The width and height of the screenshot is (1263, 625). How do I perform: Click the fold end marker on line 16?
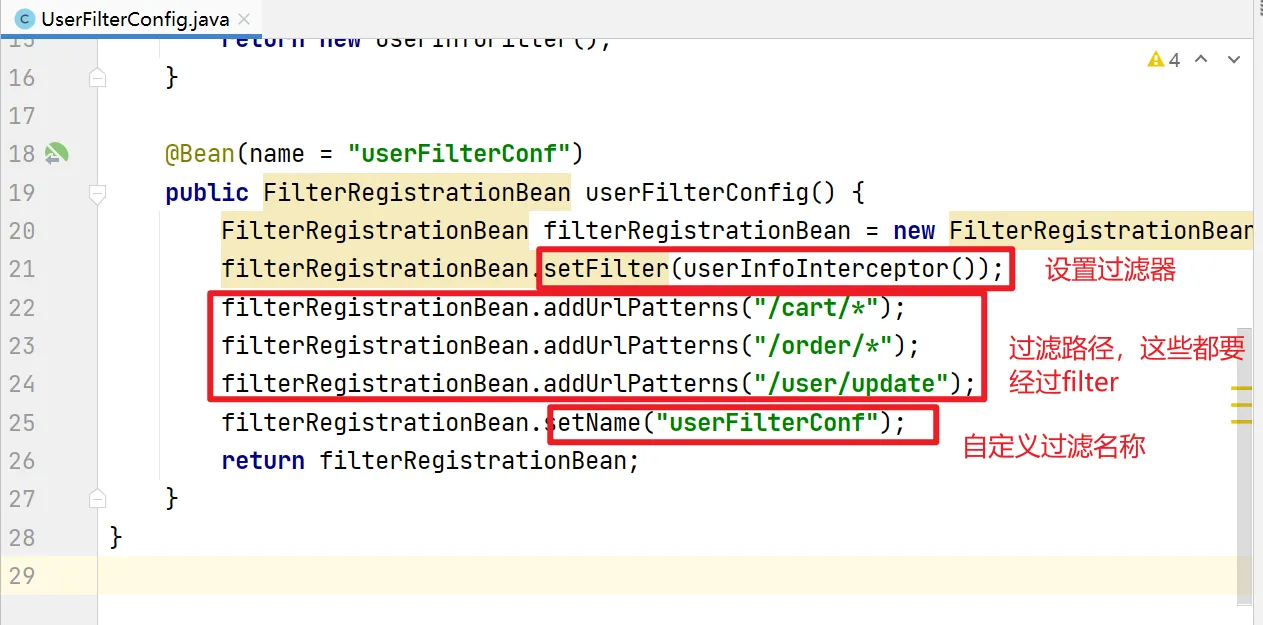coord(97,78)
